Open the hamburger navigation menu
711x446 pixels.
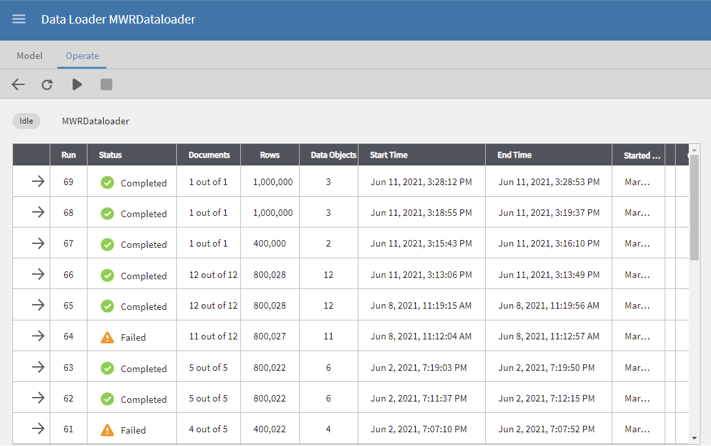point(19,19)
